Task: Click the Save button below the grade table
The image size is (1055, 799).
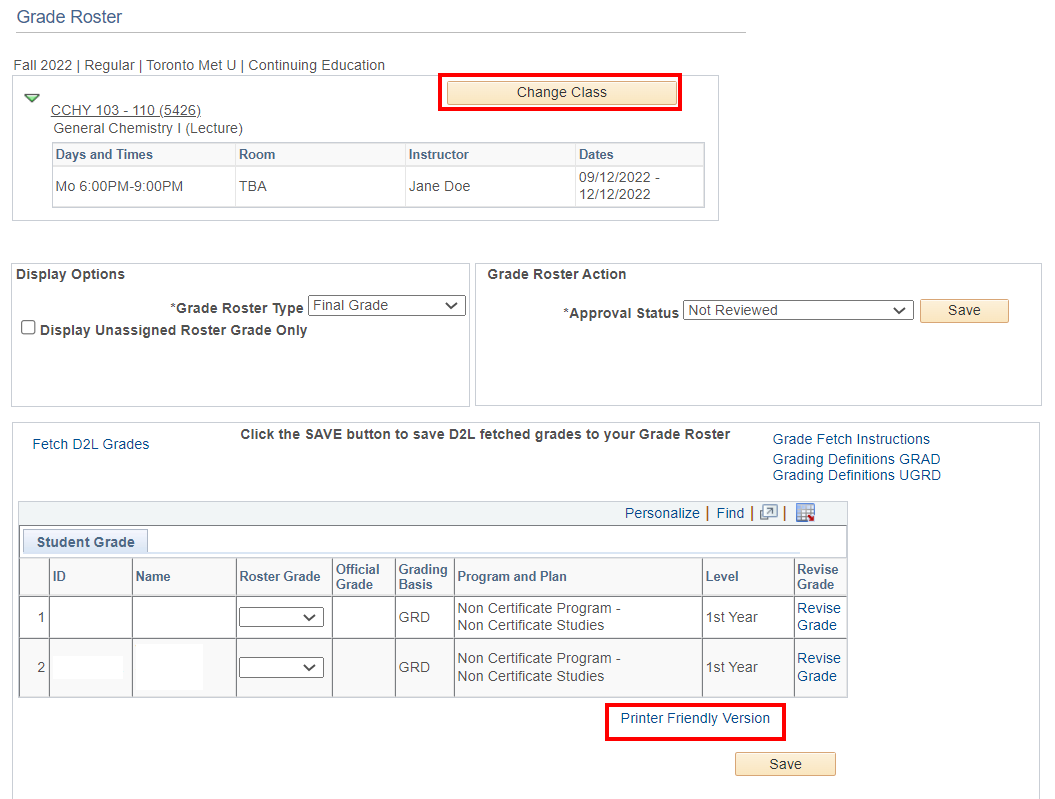Action: (x=785, y=764)
